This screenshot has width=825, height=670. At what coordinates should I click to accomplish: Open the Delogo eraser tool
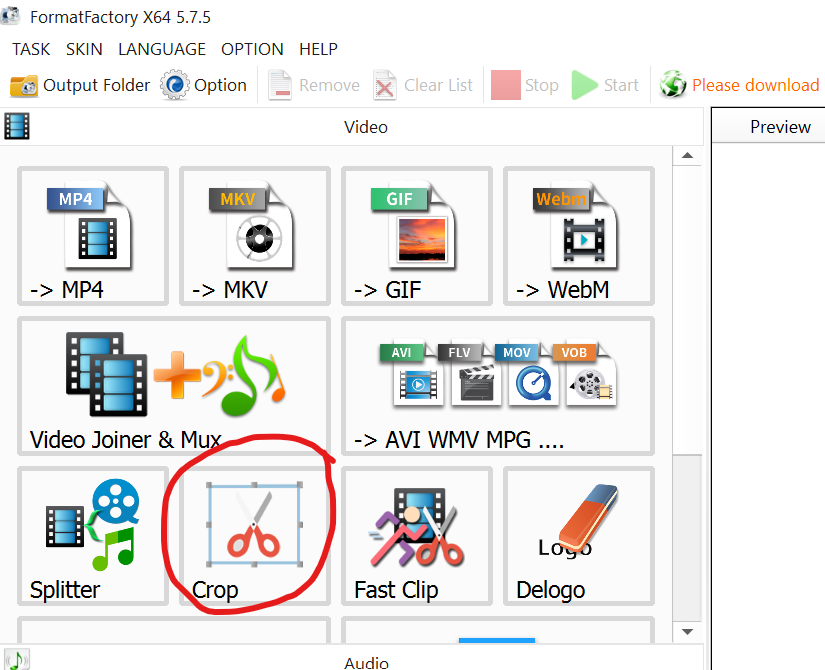579,536
